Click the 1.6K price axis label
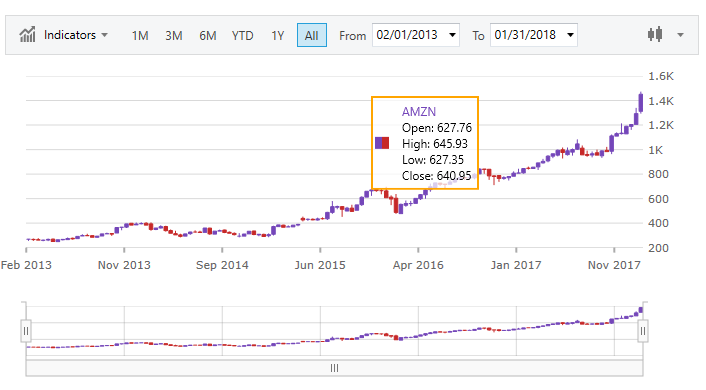The image size is (706, 390). click(x=661, y=76)
